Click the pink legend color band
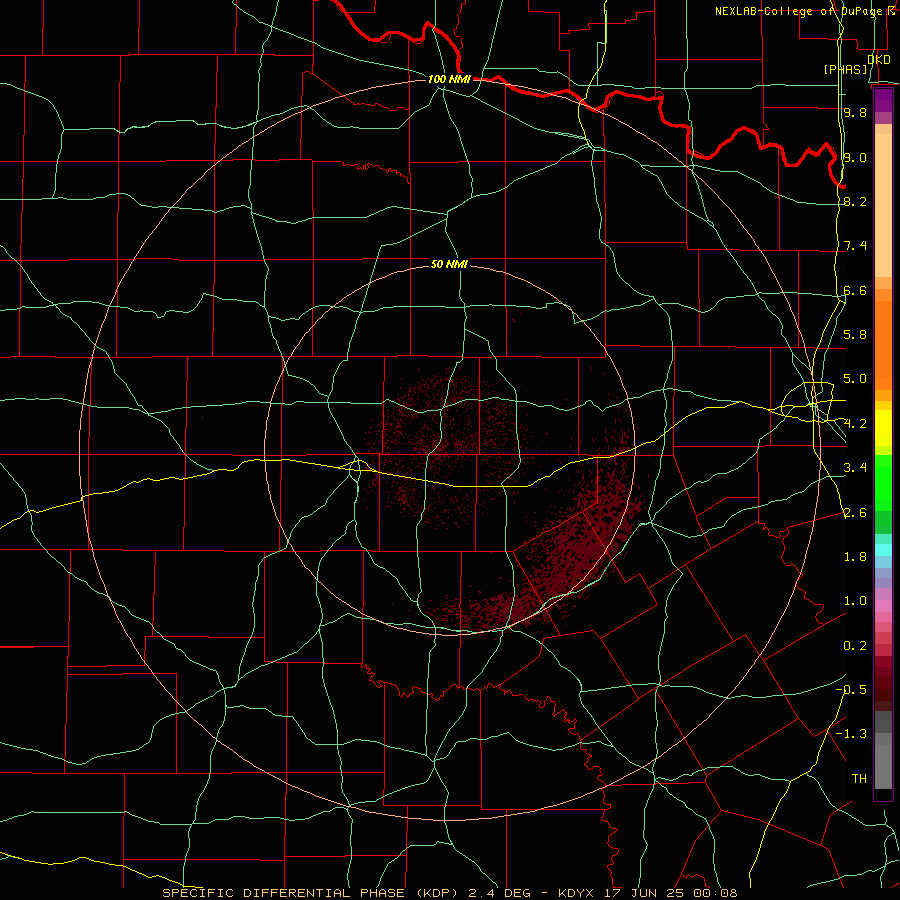 click(x=883, y=606)
